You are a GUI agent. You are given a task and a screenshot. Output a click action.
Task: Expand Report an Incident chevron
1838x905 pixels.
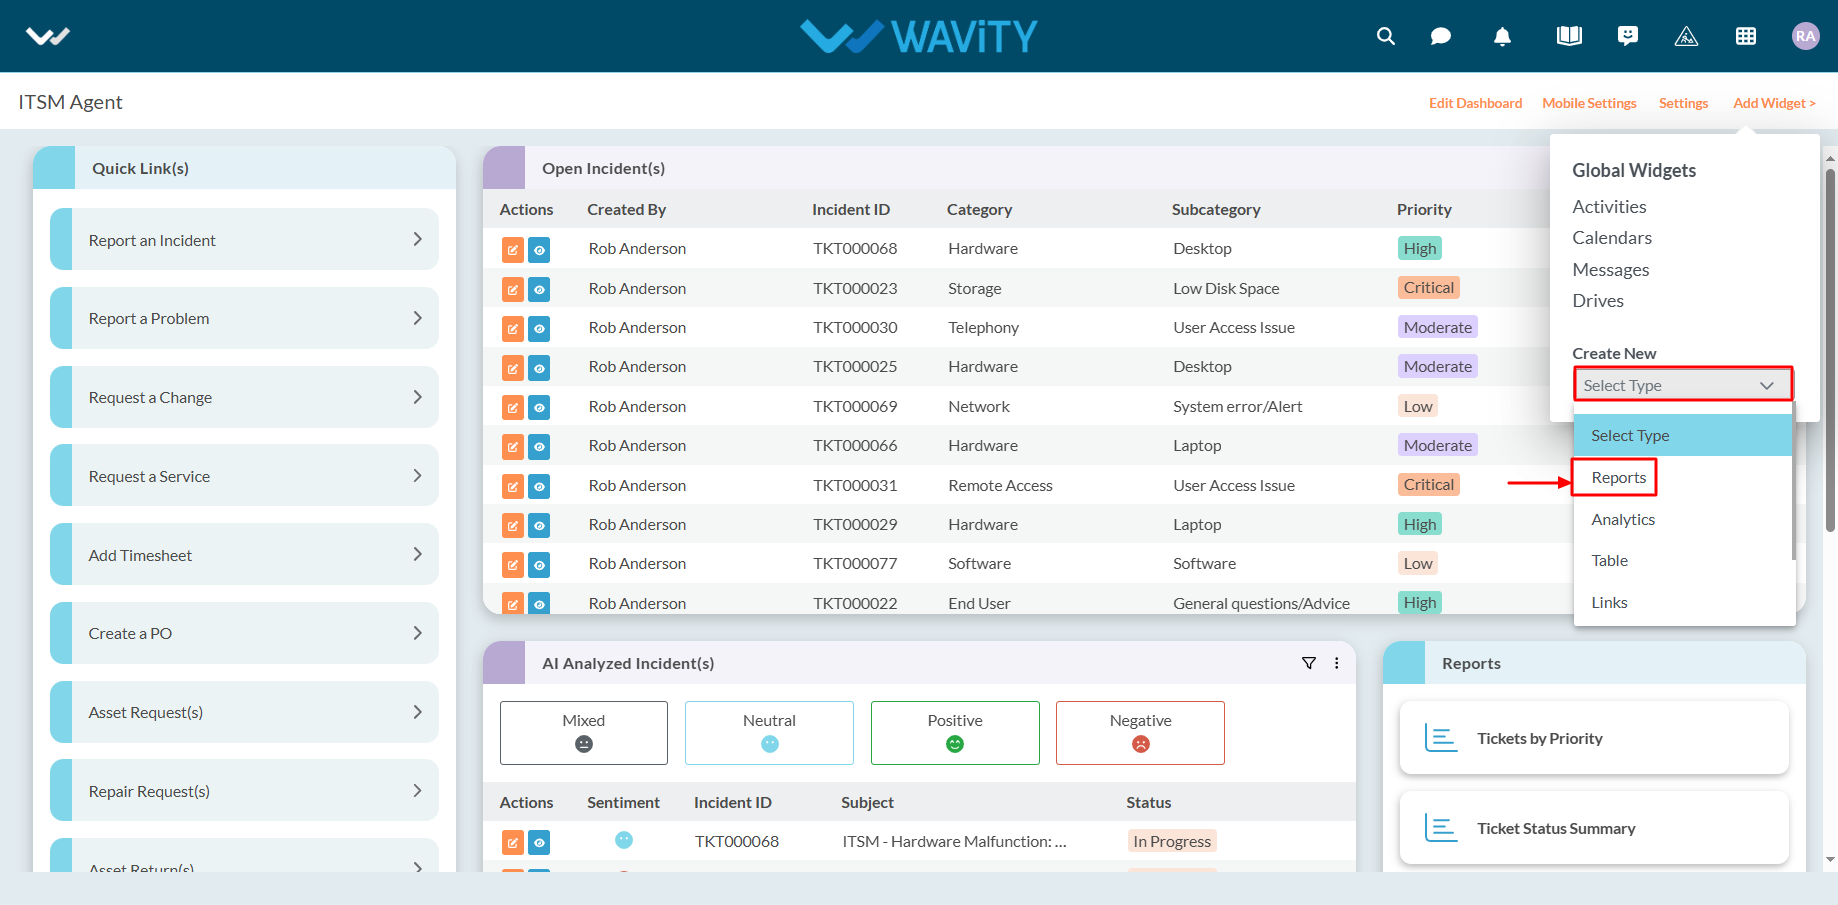(x=418, y=239)
